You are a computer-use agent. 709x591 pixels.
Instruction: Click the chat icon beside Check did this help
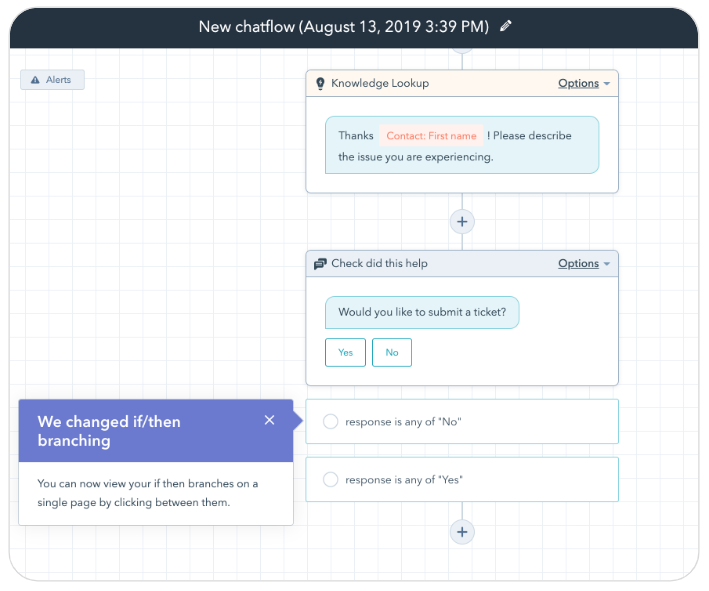pos(320,264)
